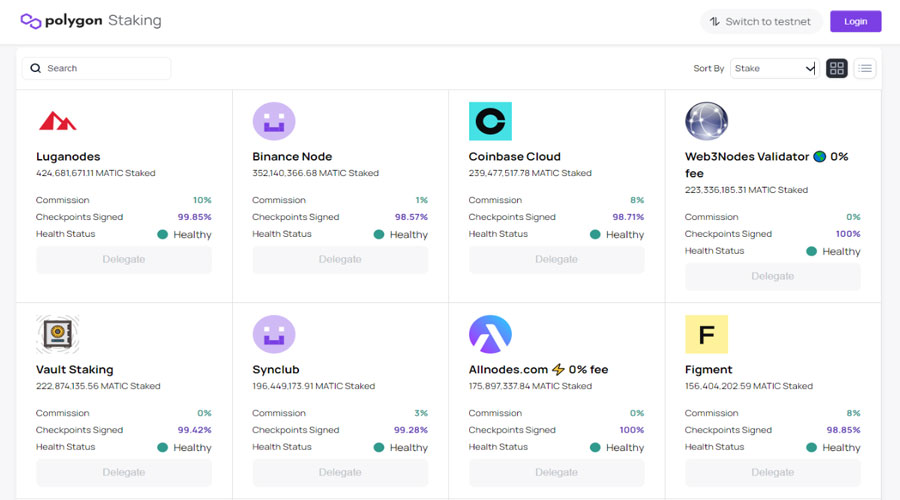Viewport: 900px width, 500px height.
Task: Delegate to Binance Node
Action: [340, 259]
